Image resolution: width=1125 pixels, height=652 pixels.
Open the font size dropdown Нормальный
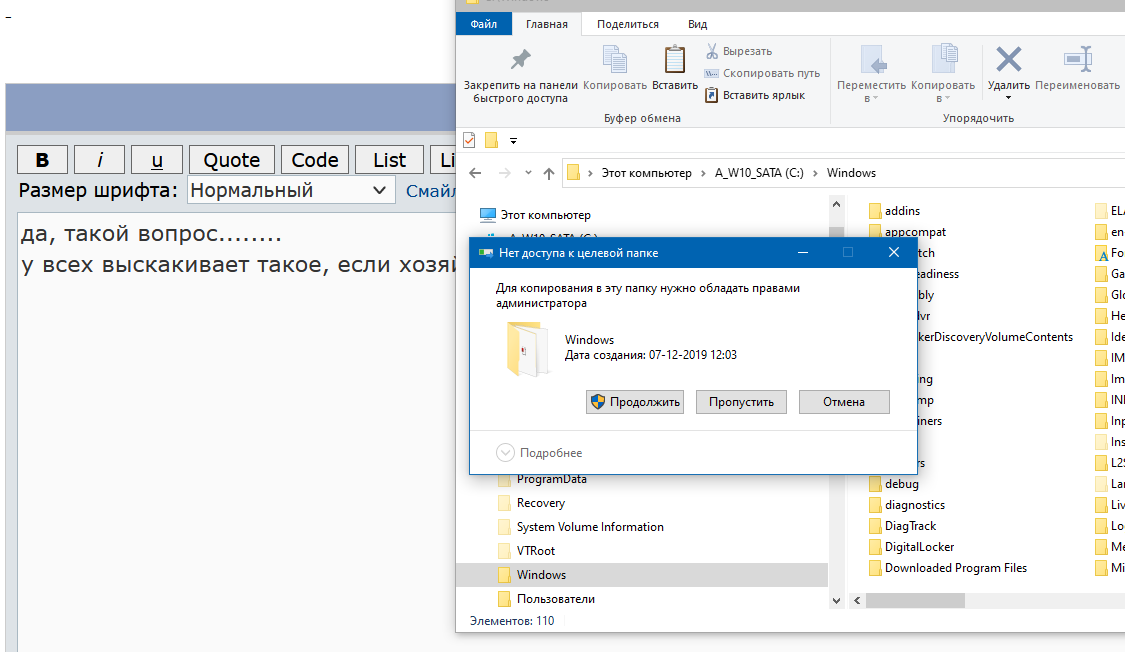pyautogui.click(x=291, y=190)
